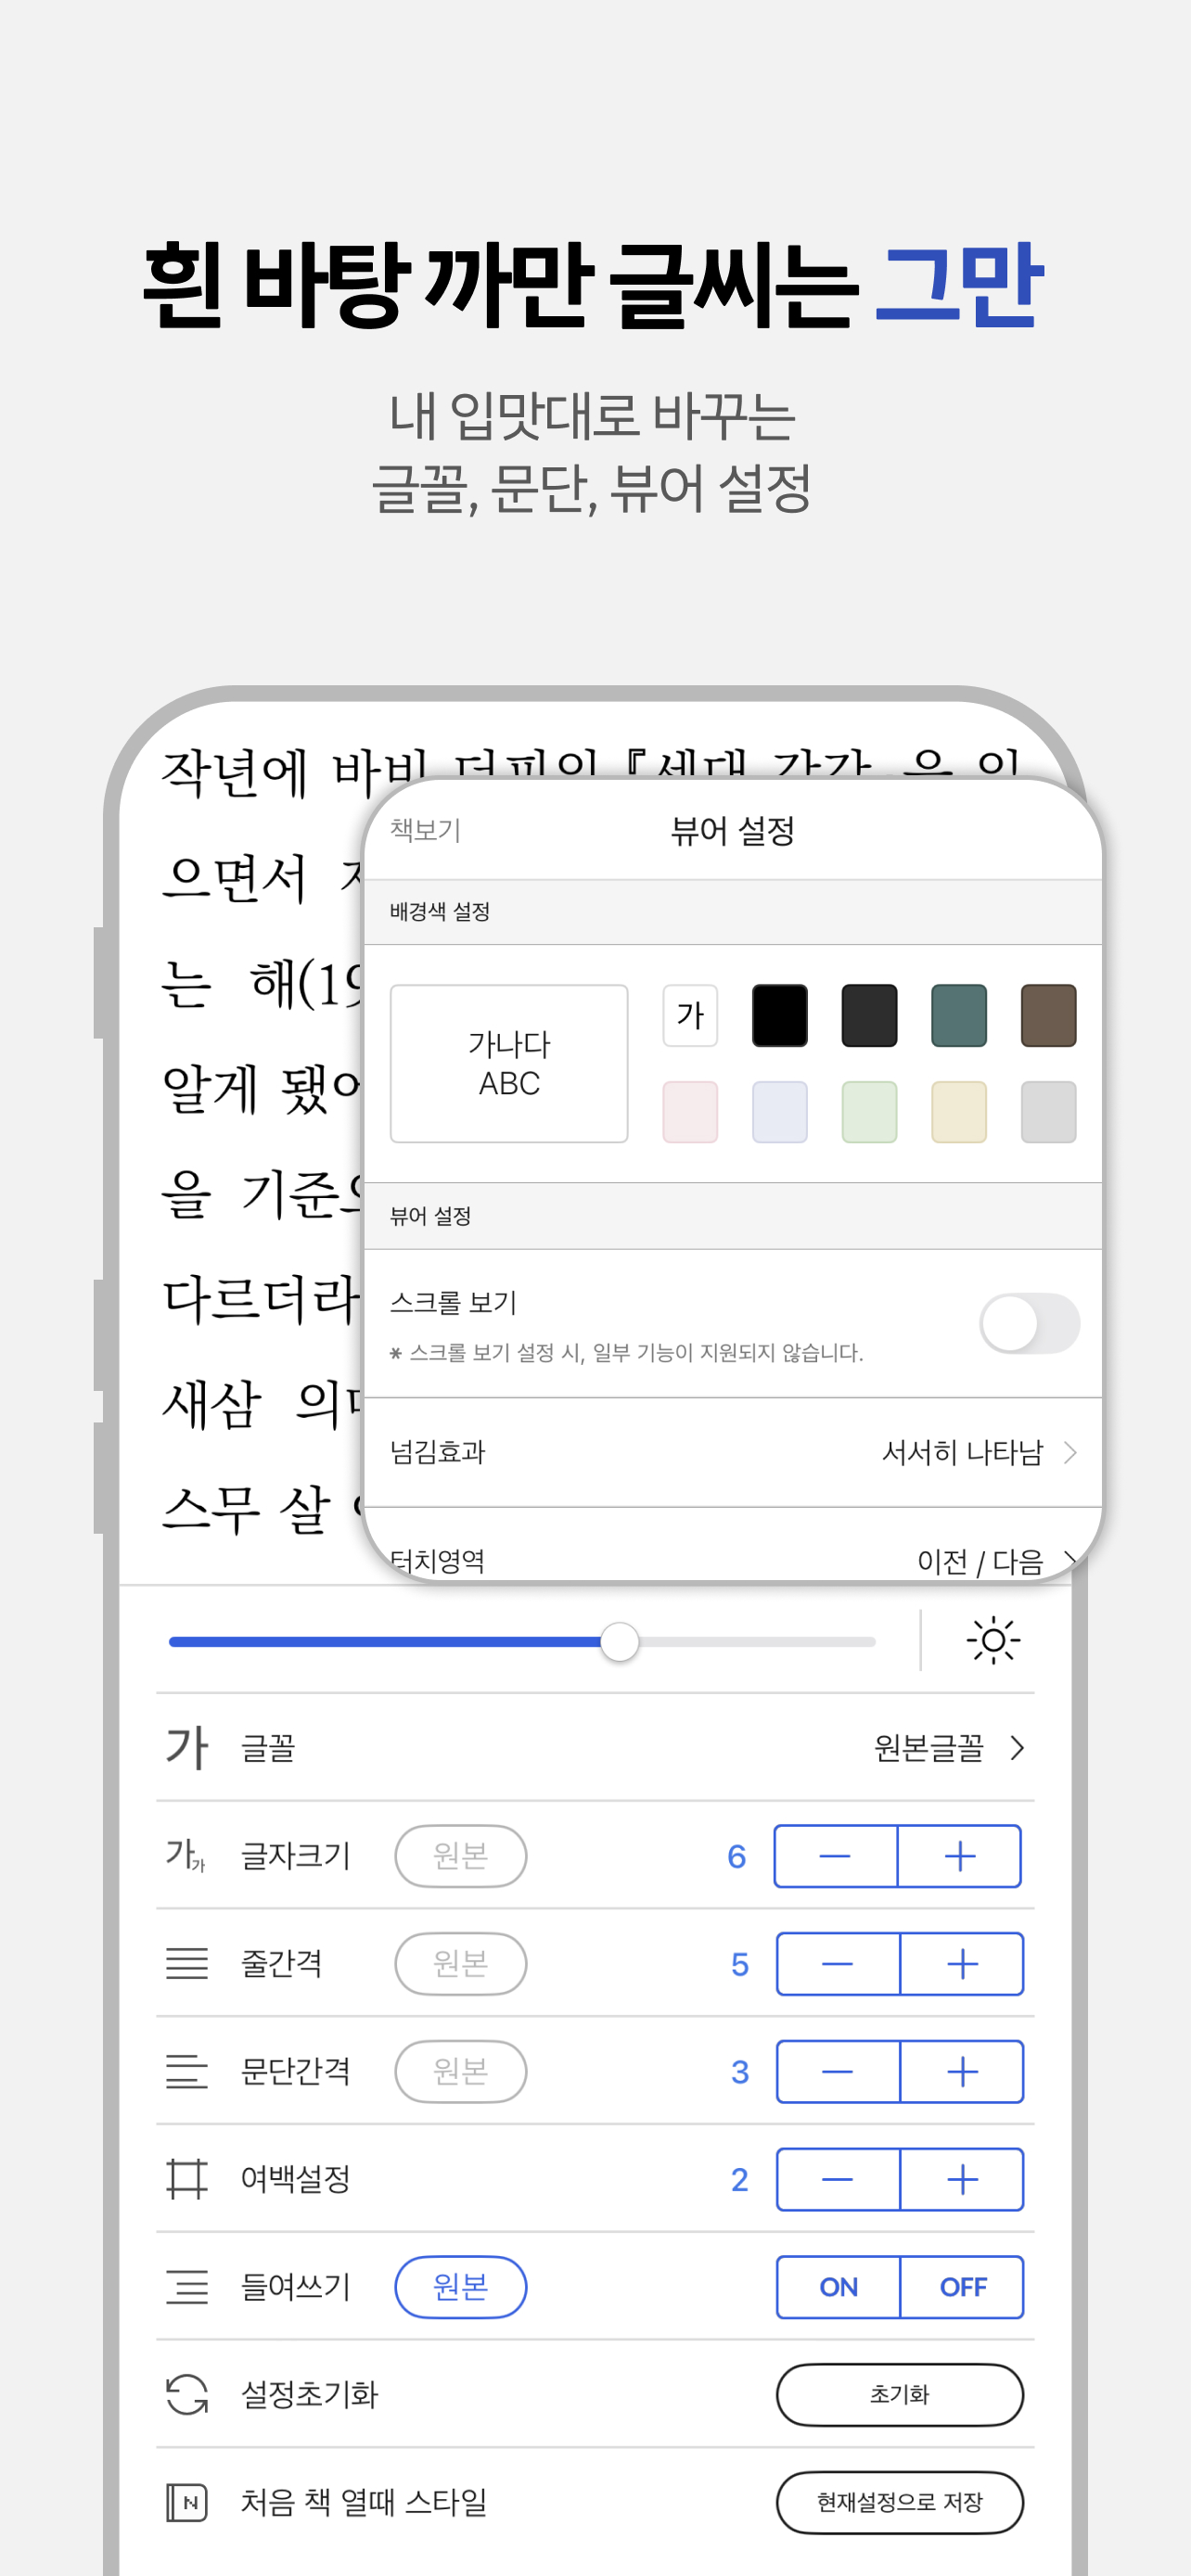1191x2576 pixels.
Task: Select light lavender background swatch
Action: [779, 1111]
